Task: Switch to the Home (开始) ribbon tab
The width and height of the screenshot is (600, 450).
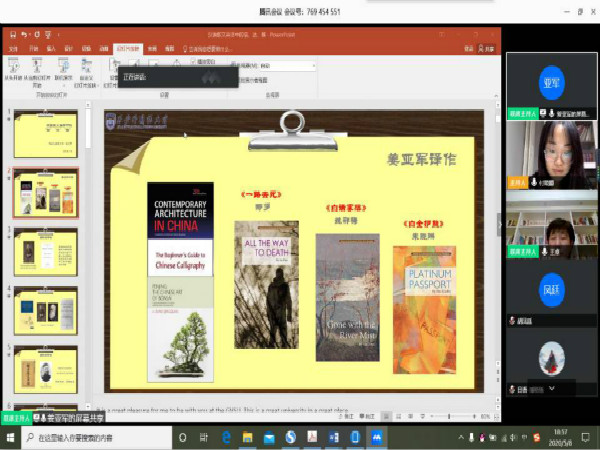Action: [x=34, y=49]
